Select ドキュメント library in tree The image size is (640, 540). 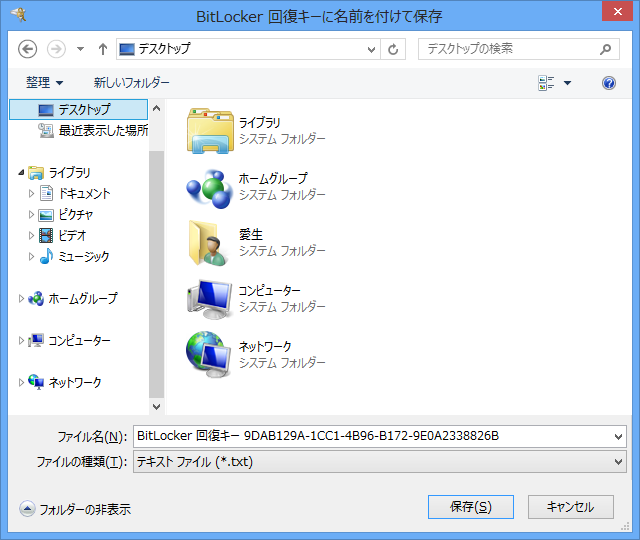(75, 193)
